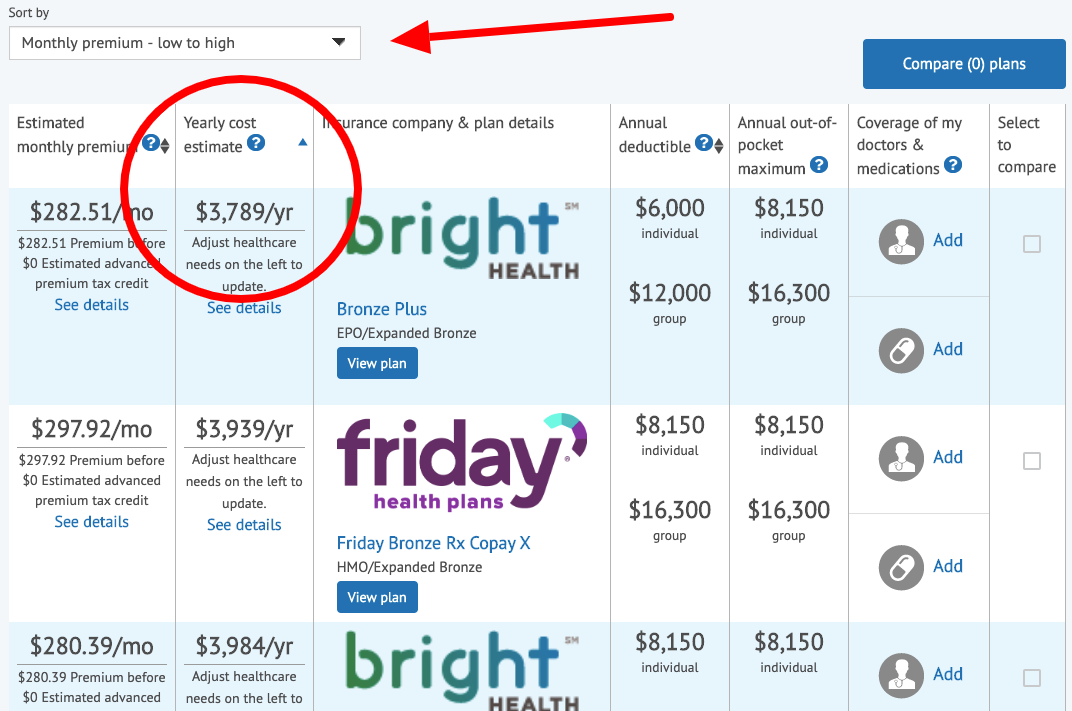Open the Bronze Plus plan name link
This screenshot has width=1072, height=711.
(x=381, y=309)
